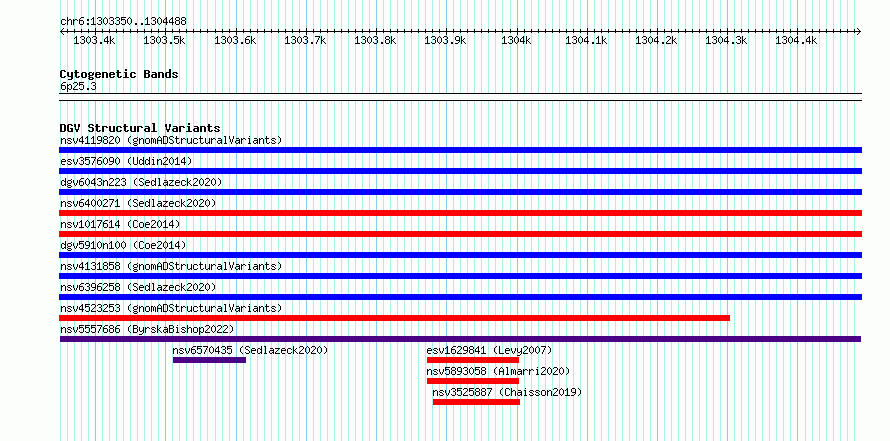Screen dimensions: 890x441
Task: Open nsv4131858 gnomADStructuralVariants label
Action: (x=171, y=266)
